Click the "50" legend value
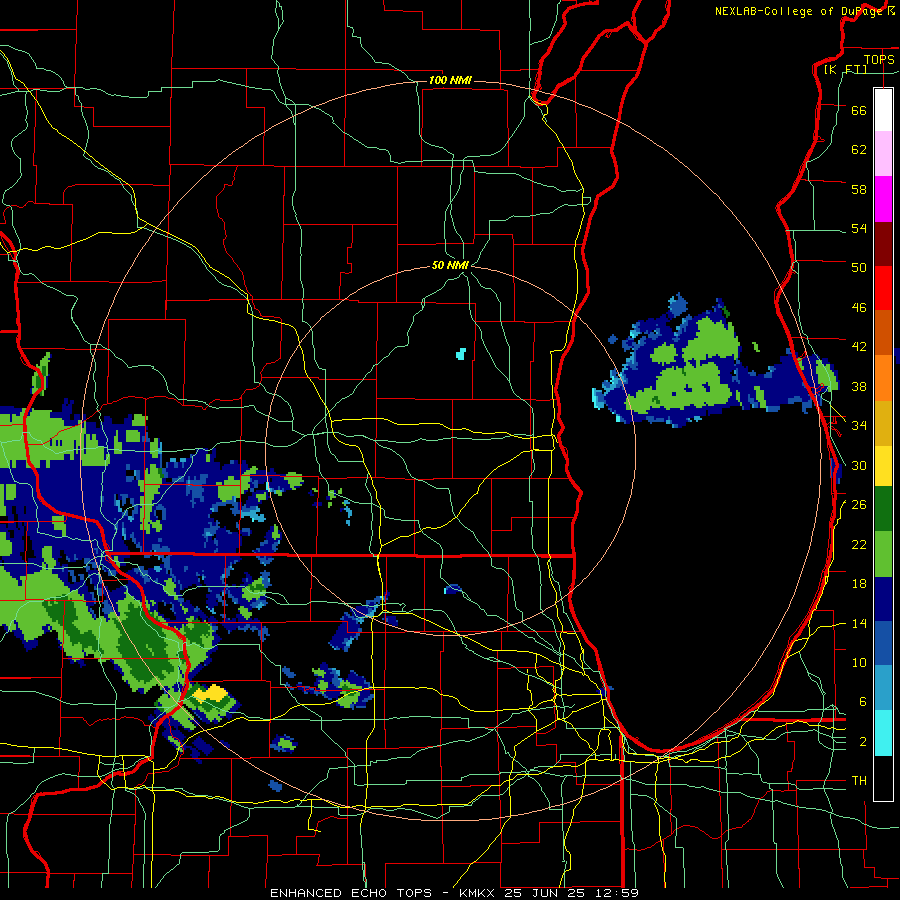900x900 pixels. (x=859, y=268)
